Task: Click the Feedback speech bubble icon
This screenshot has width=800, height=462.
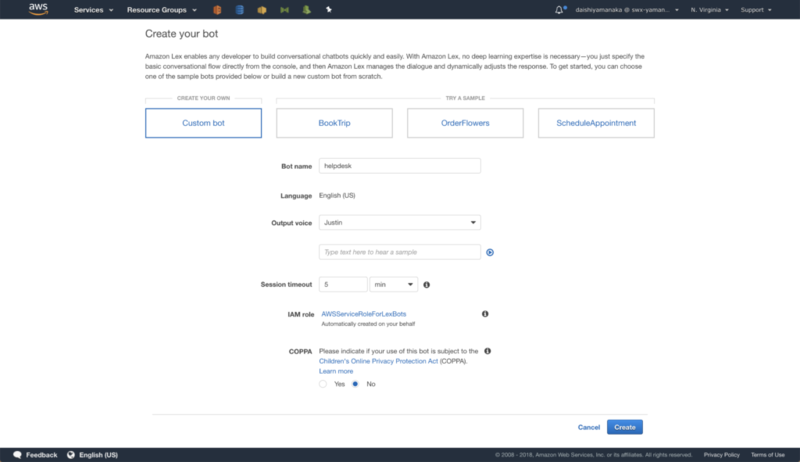Action: pyautogui.click(x=17, y=455)
